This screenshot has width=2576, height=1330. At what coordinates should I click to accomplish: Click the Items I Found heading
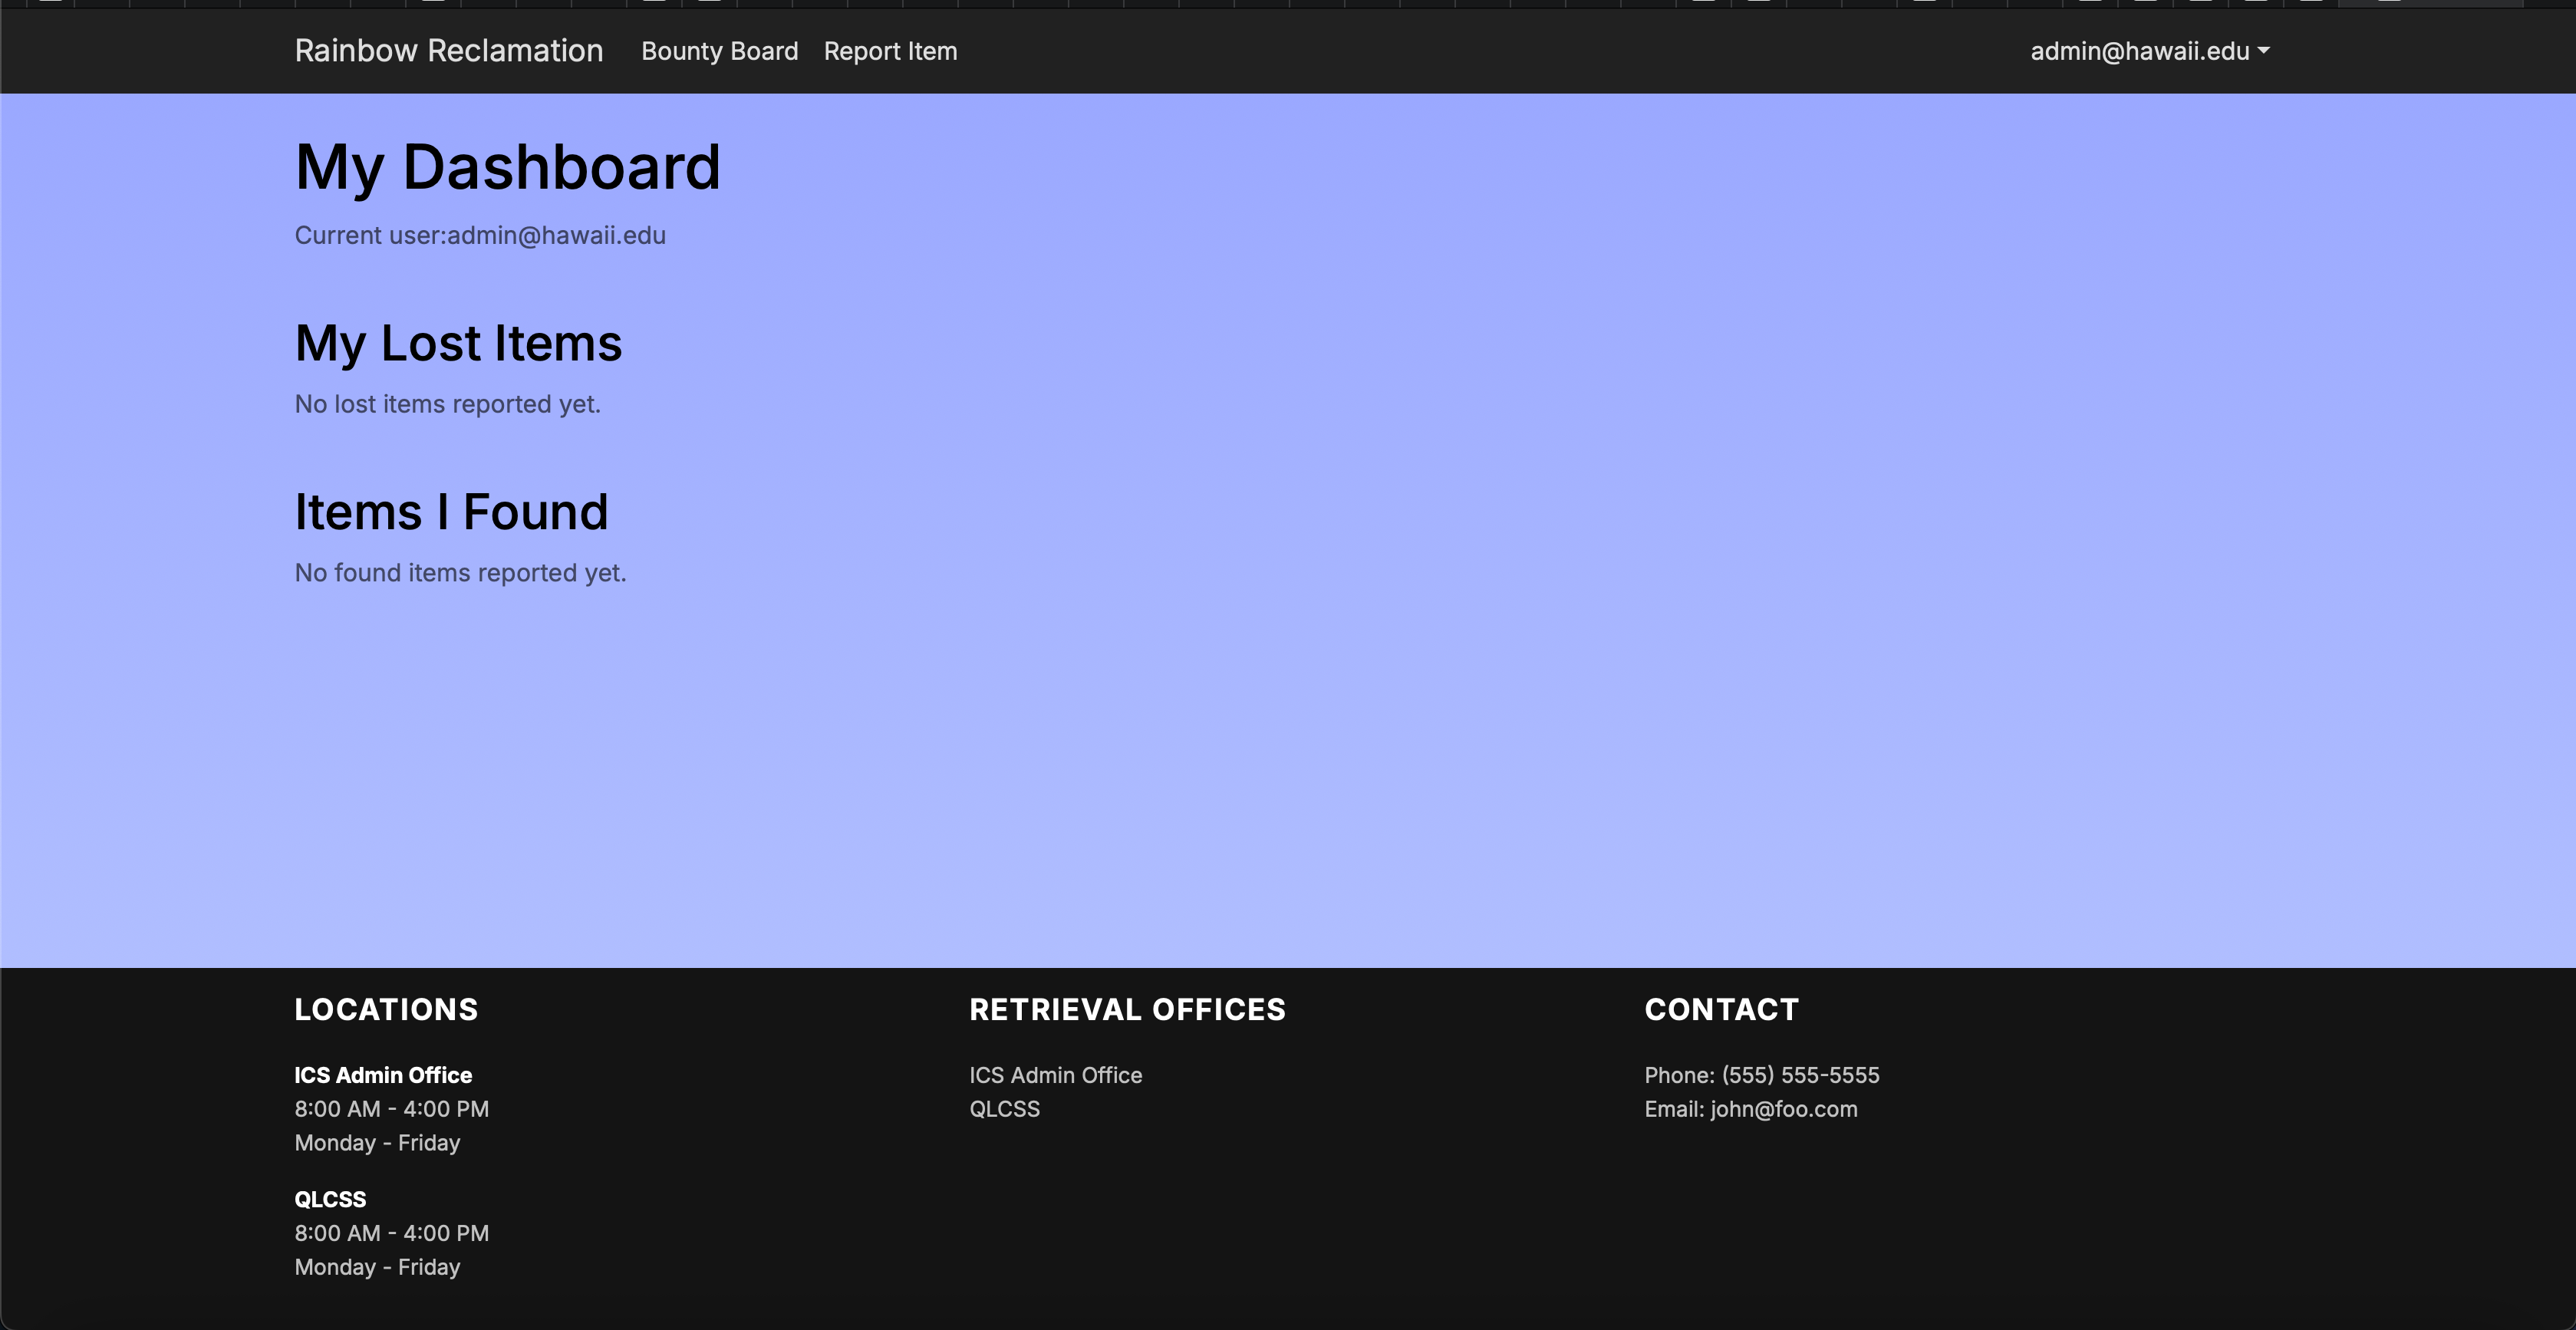pyautogui.click(x=451, y=512)
